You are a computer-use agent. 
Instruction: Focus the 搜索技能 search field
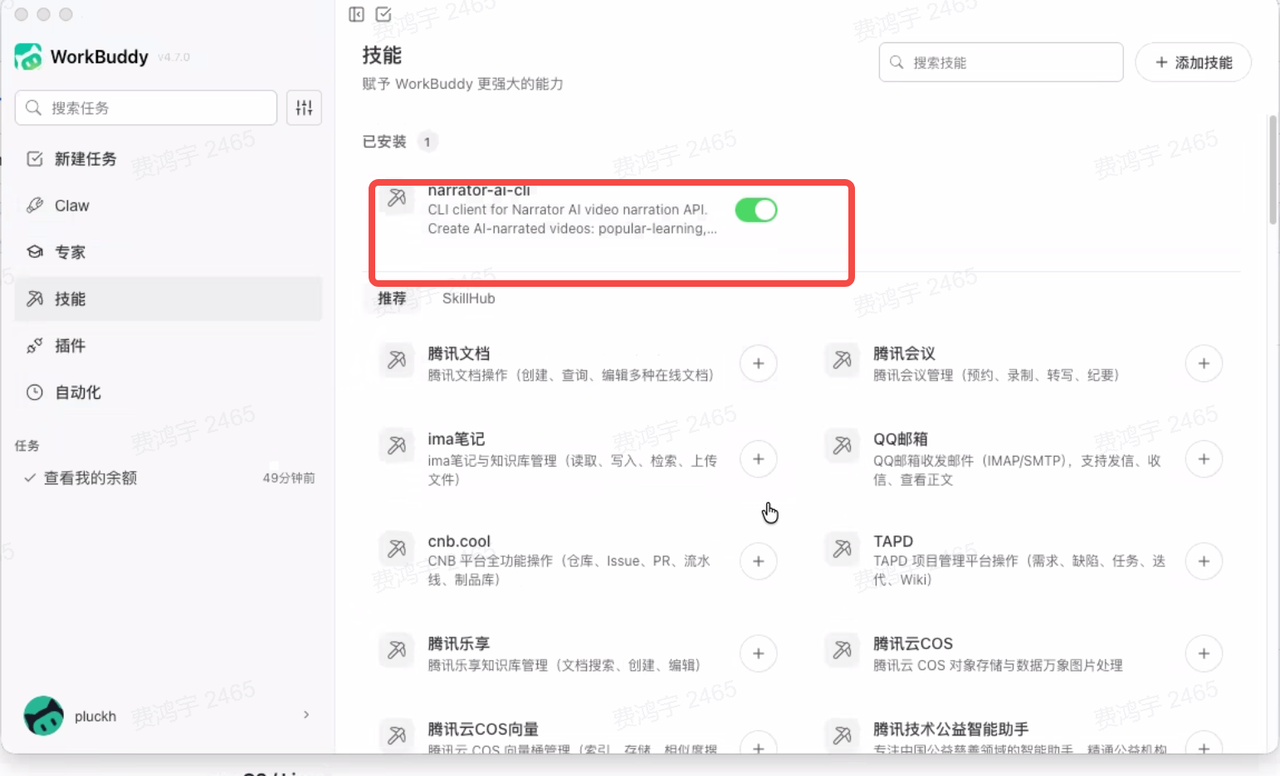click(x=1001, y=62)
